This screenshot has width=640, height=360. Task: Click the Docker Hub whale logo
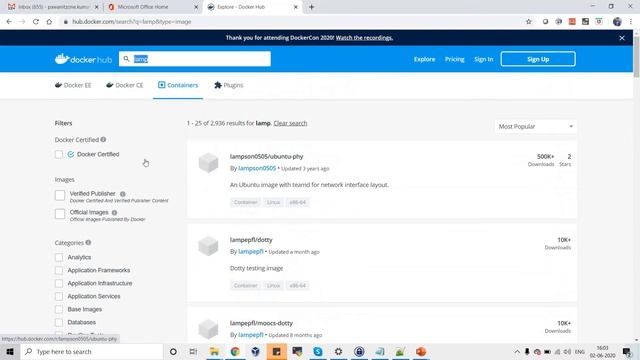pyautogui.click(x=83, y=59)
